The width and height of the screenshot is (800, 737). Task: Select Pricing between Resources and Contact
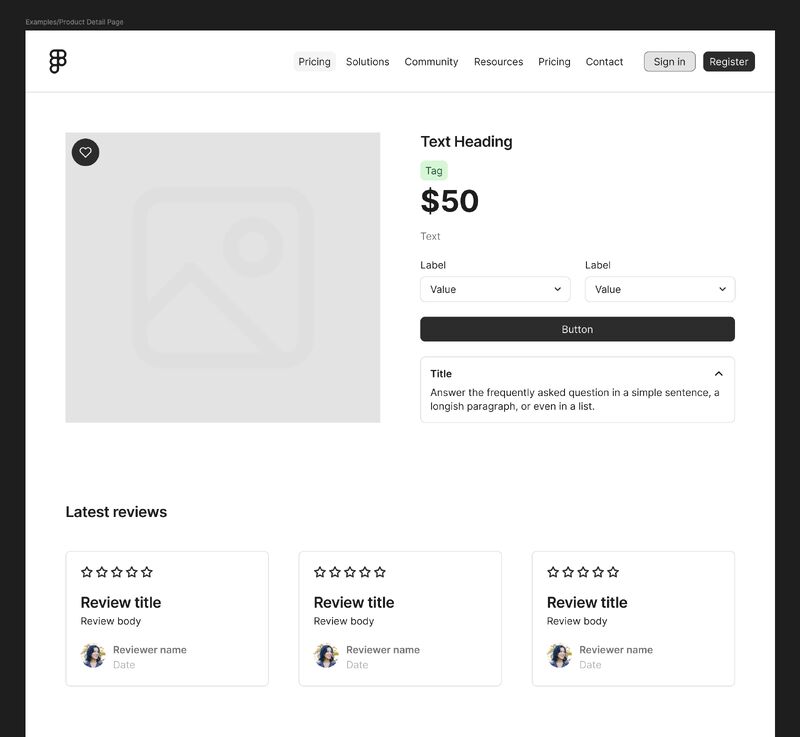point(554,62)
